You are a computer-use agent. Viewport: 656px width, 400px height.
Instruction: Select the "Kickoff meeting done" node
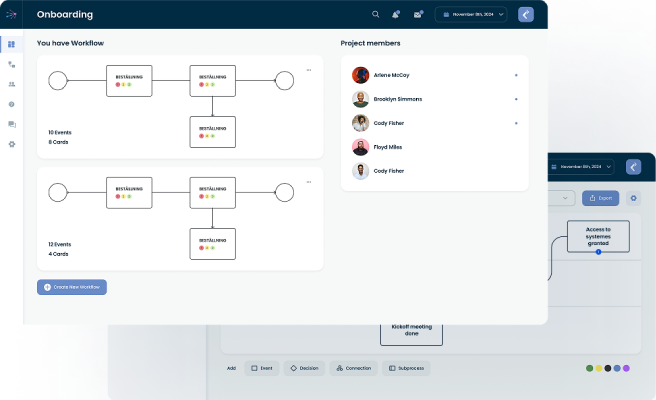pyautogui.click(x=411, y=333)
